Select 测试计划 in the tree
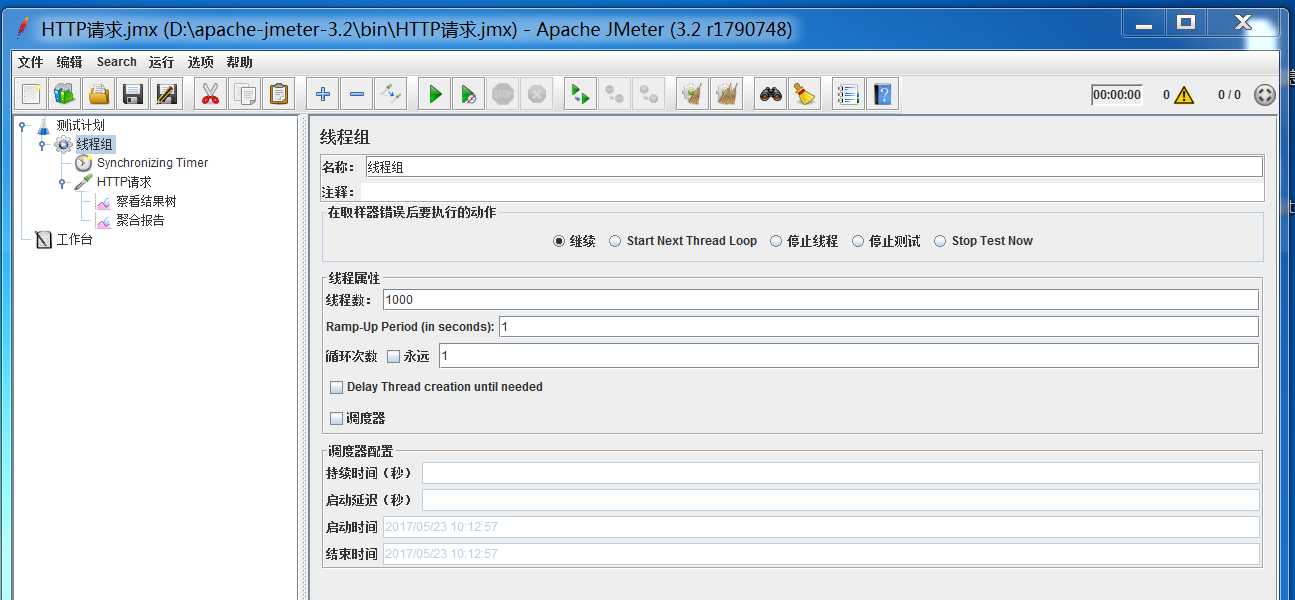Viewport: 1295px width, 600px height. click(80, 125)
